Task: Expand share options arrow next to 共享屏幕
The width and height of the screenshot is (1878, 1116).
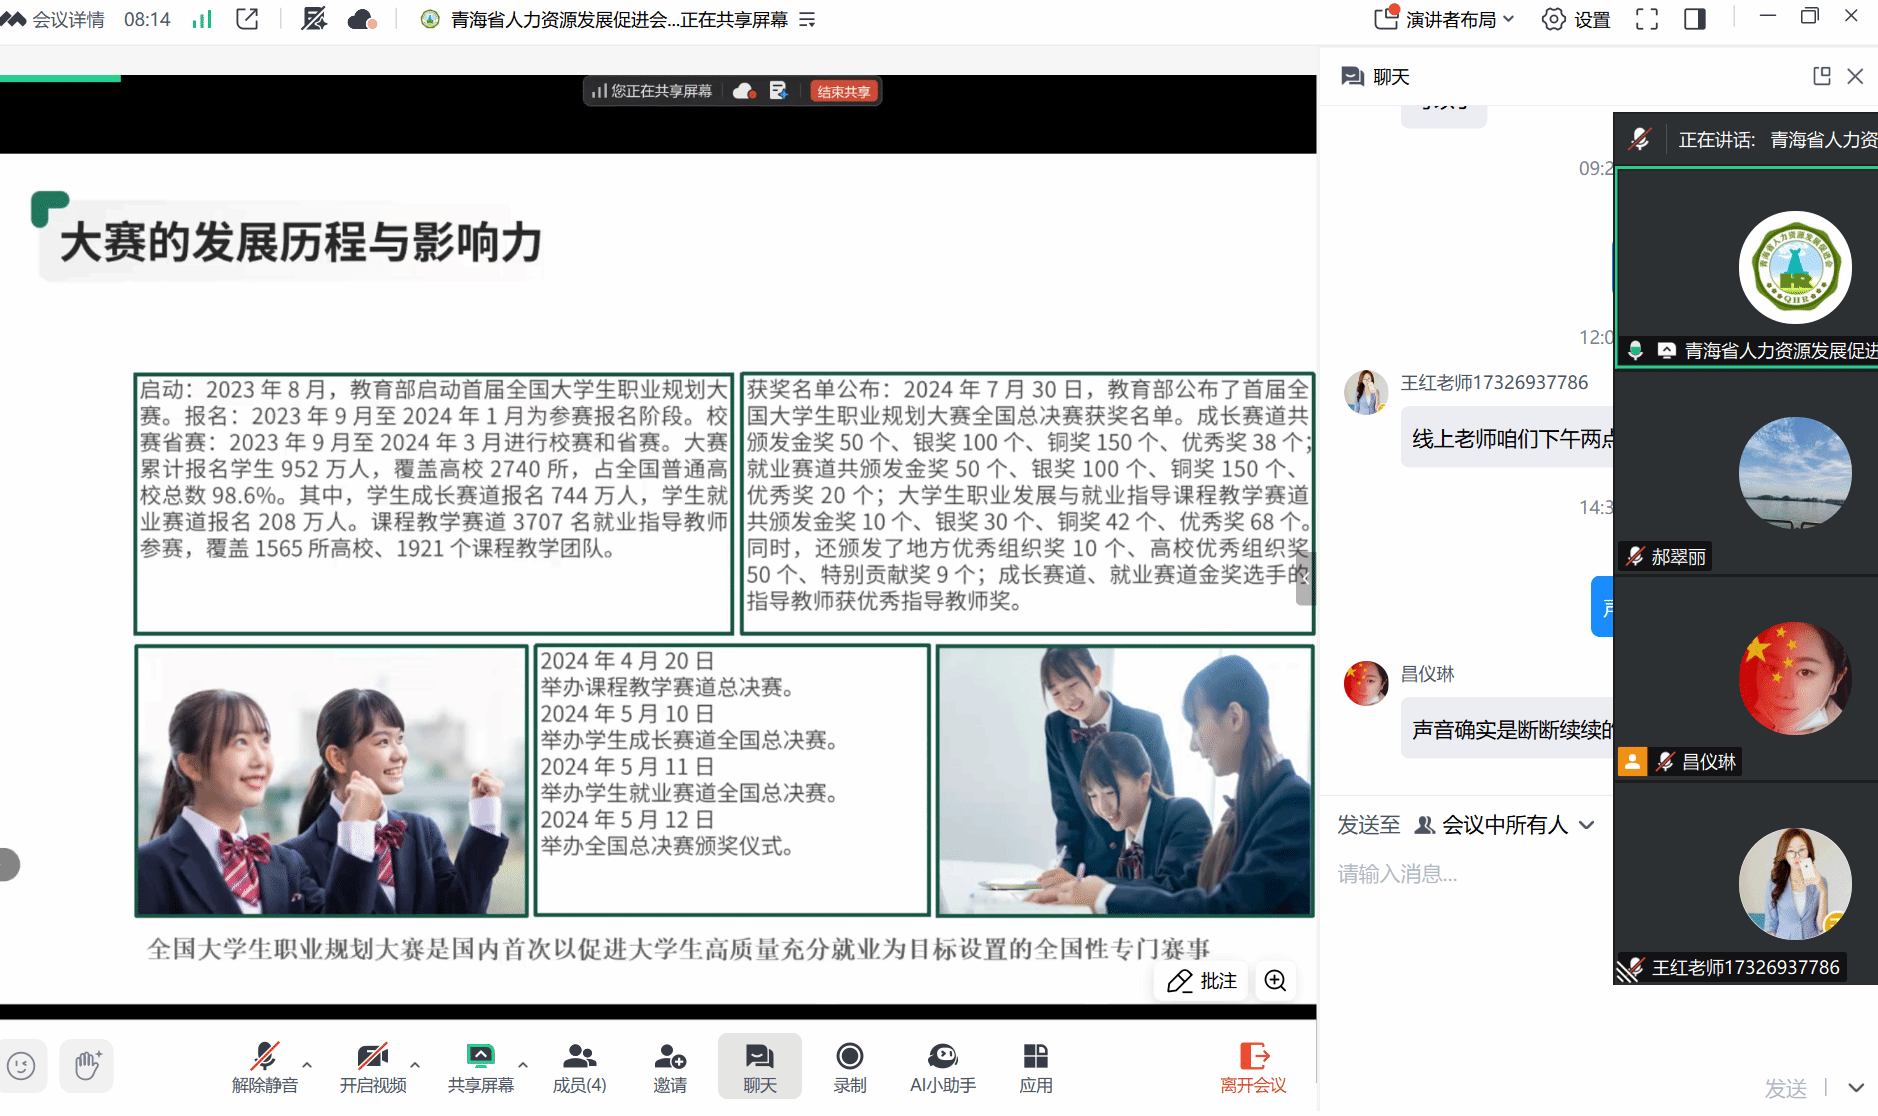Action: 523,1065
